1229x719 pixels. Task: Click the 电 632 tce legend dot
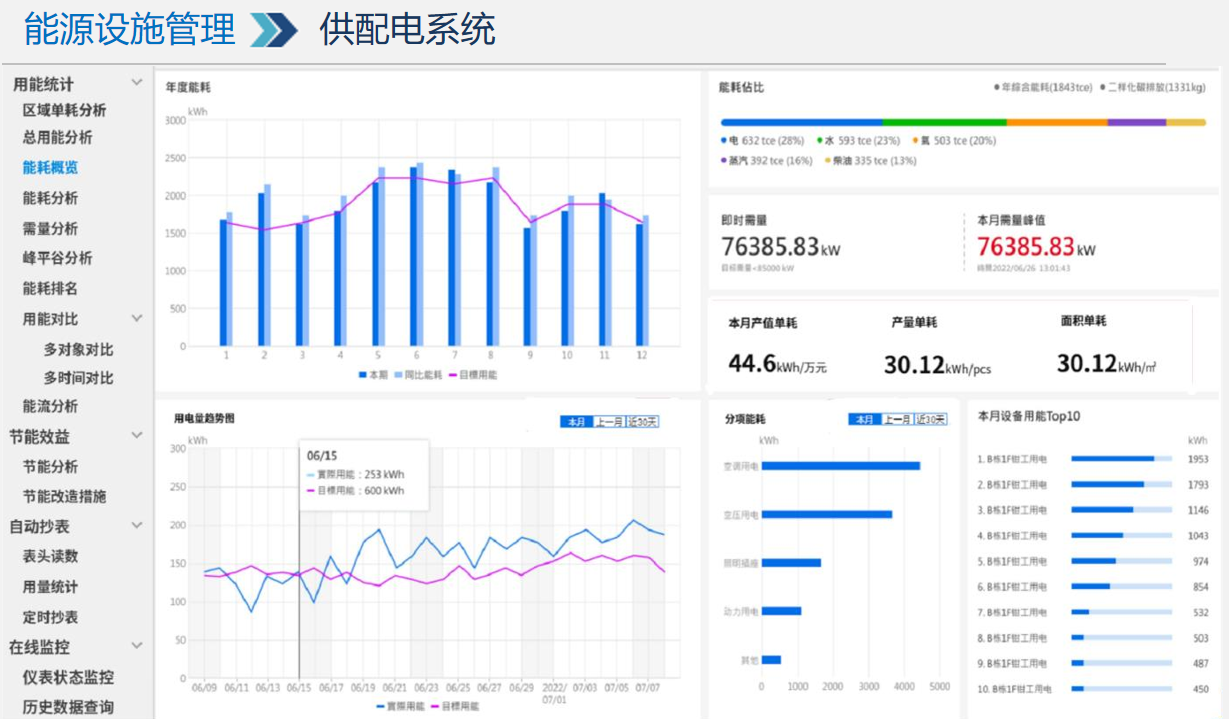723,141
